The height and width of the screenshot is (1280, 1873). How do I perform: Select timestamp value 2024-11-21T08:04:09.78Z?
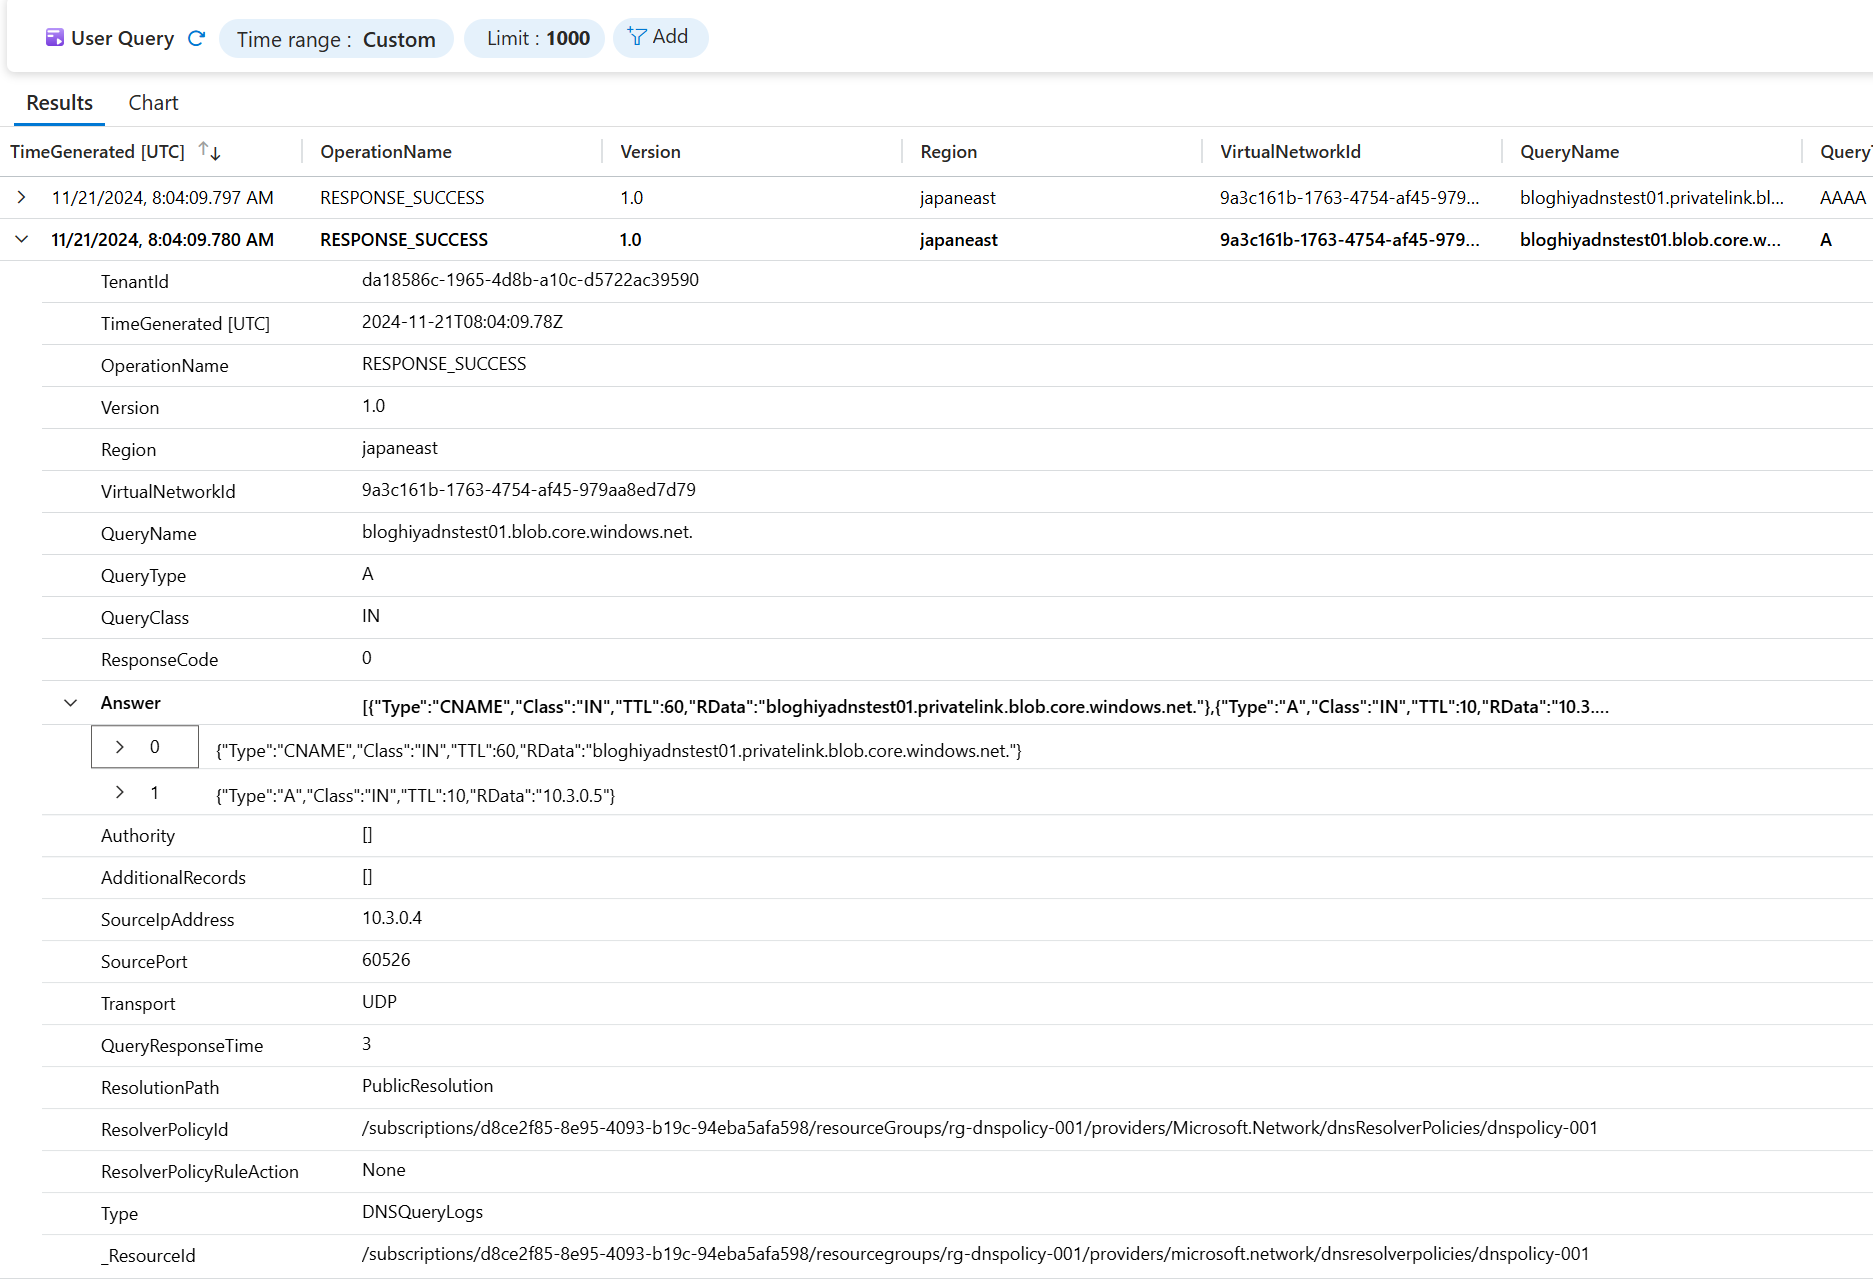[462, 322]
